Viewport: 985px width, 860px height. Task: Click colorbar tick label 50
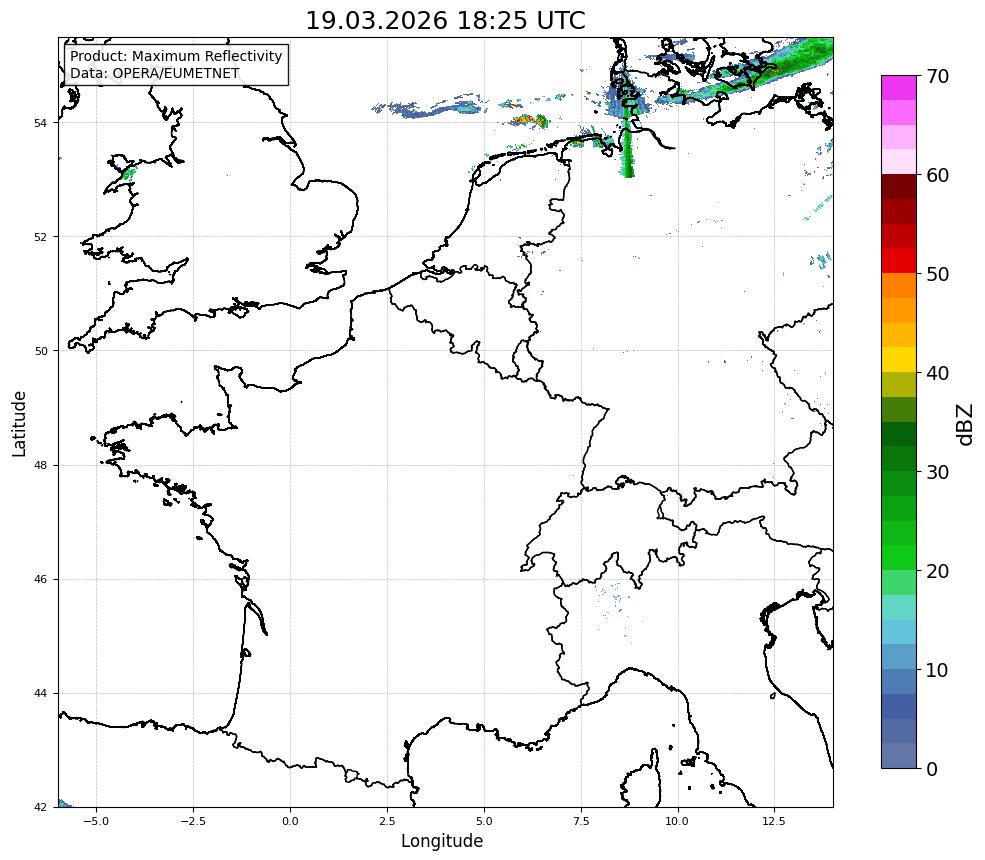click(937, 274)
